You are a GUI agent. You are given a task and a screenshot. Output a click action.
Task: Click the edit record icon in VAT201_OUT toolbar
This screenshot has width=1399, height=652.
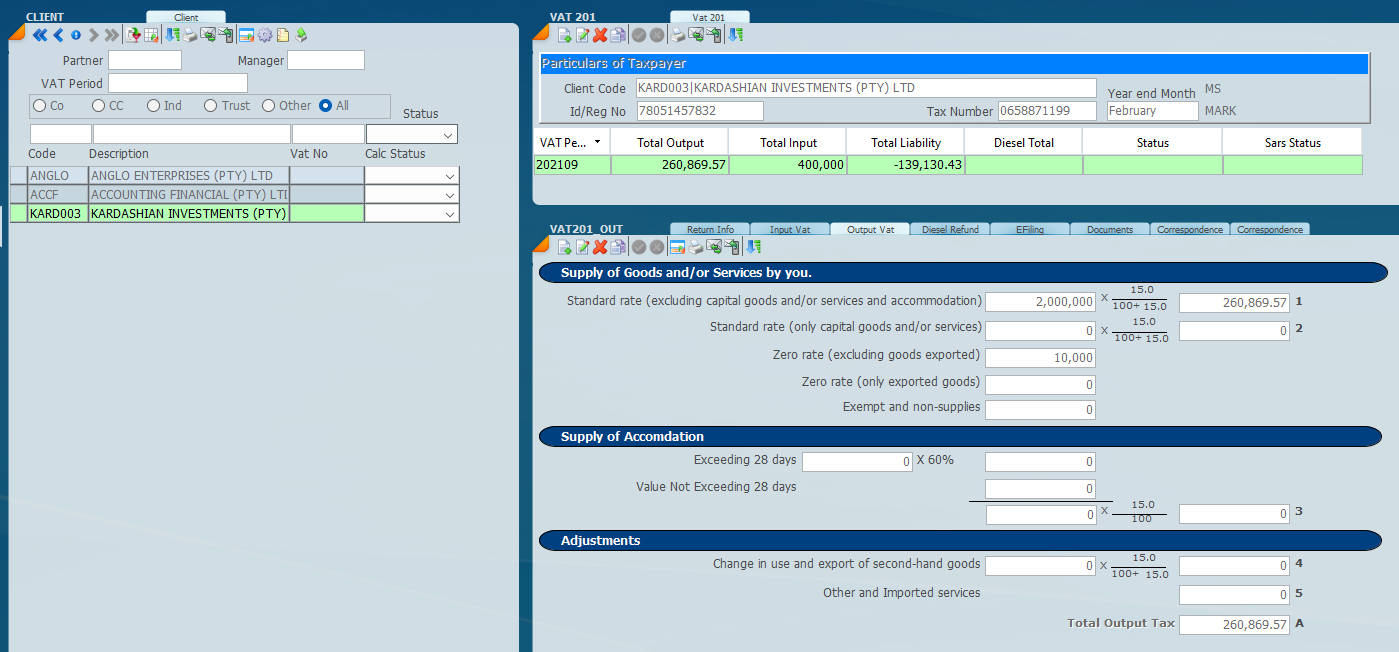tap(582, 247)
